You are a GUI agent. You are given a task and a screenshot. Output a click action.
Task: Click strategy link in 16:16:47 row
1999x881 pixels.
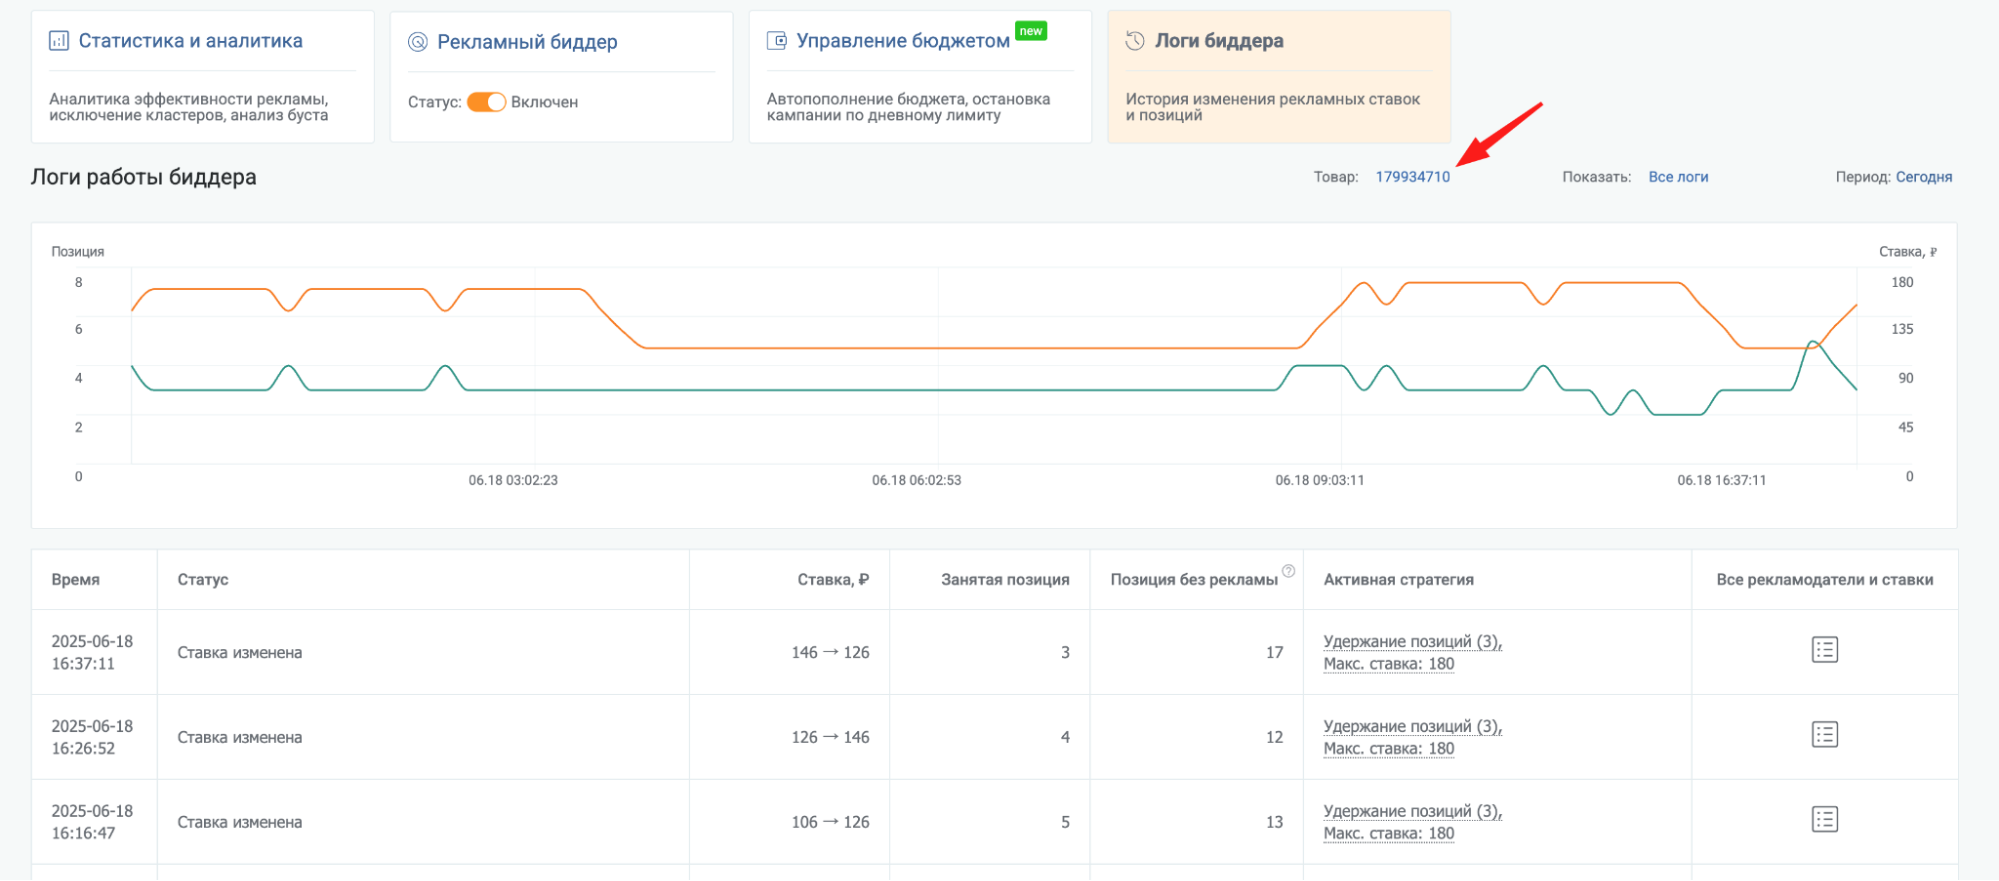(1412, 823)
